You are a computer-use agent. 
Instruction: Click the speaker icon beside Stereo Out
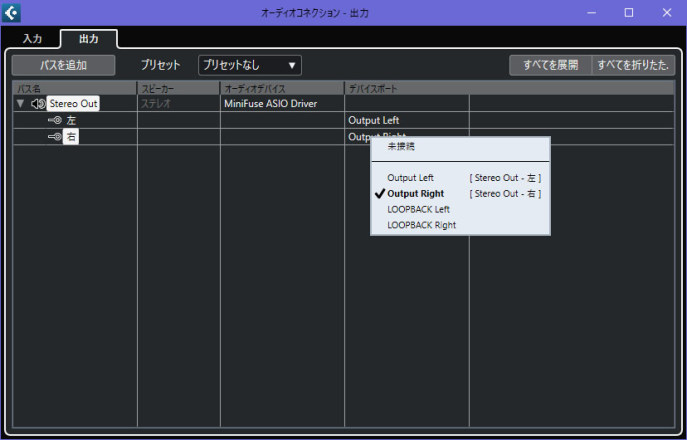pos(37,103)
